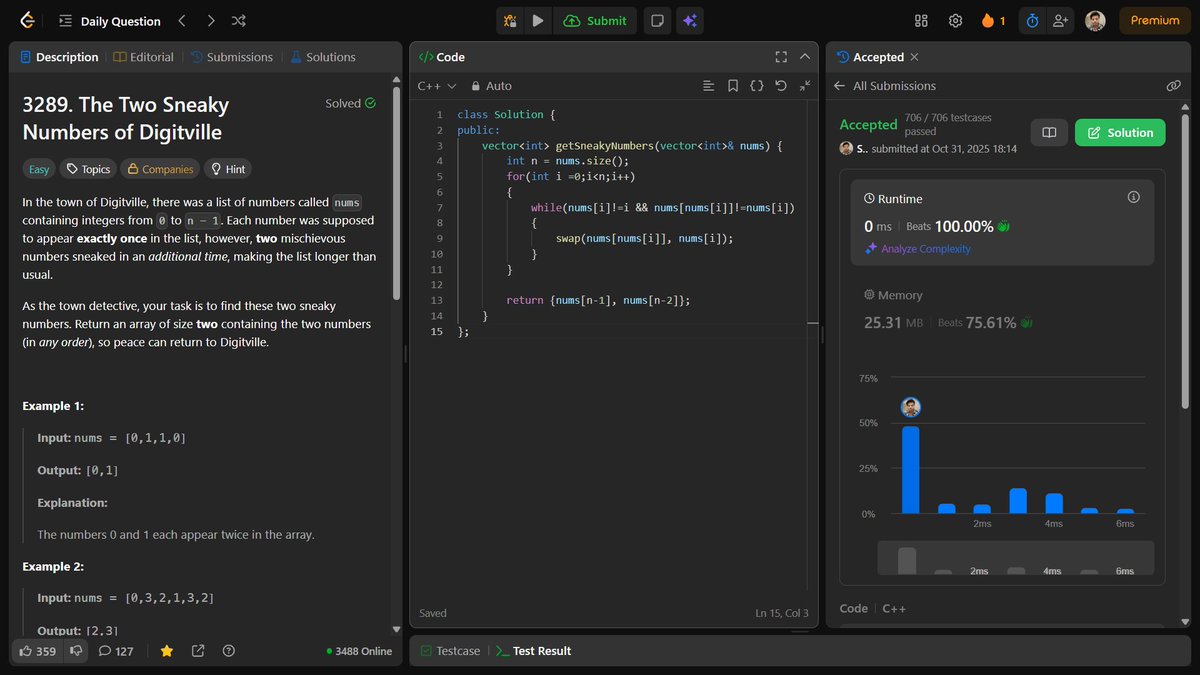Click the share link icon
Viewport: 1200px width, 675px height.
coord(198,651)
